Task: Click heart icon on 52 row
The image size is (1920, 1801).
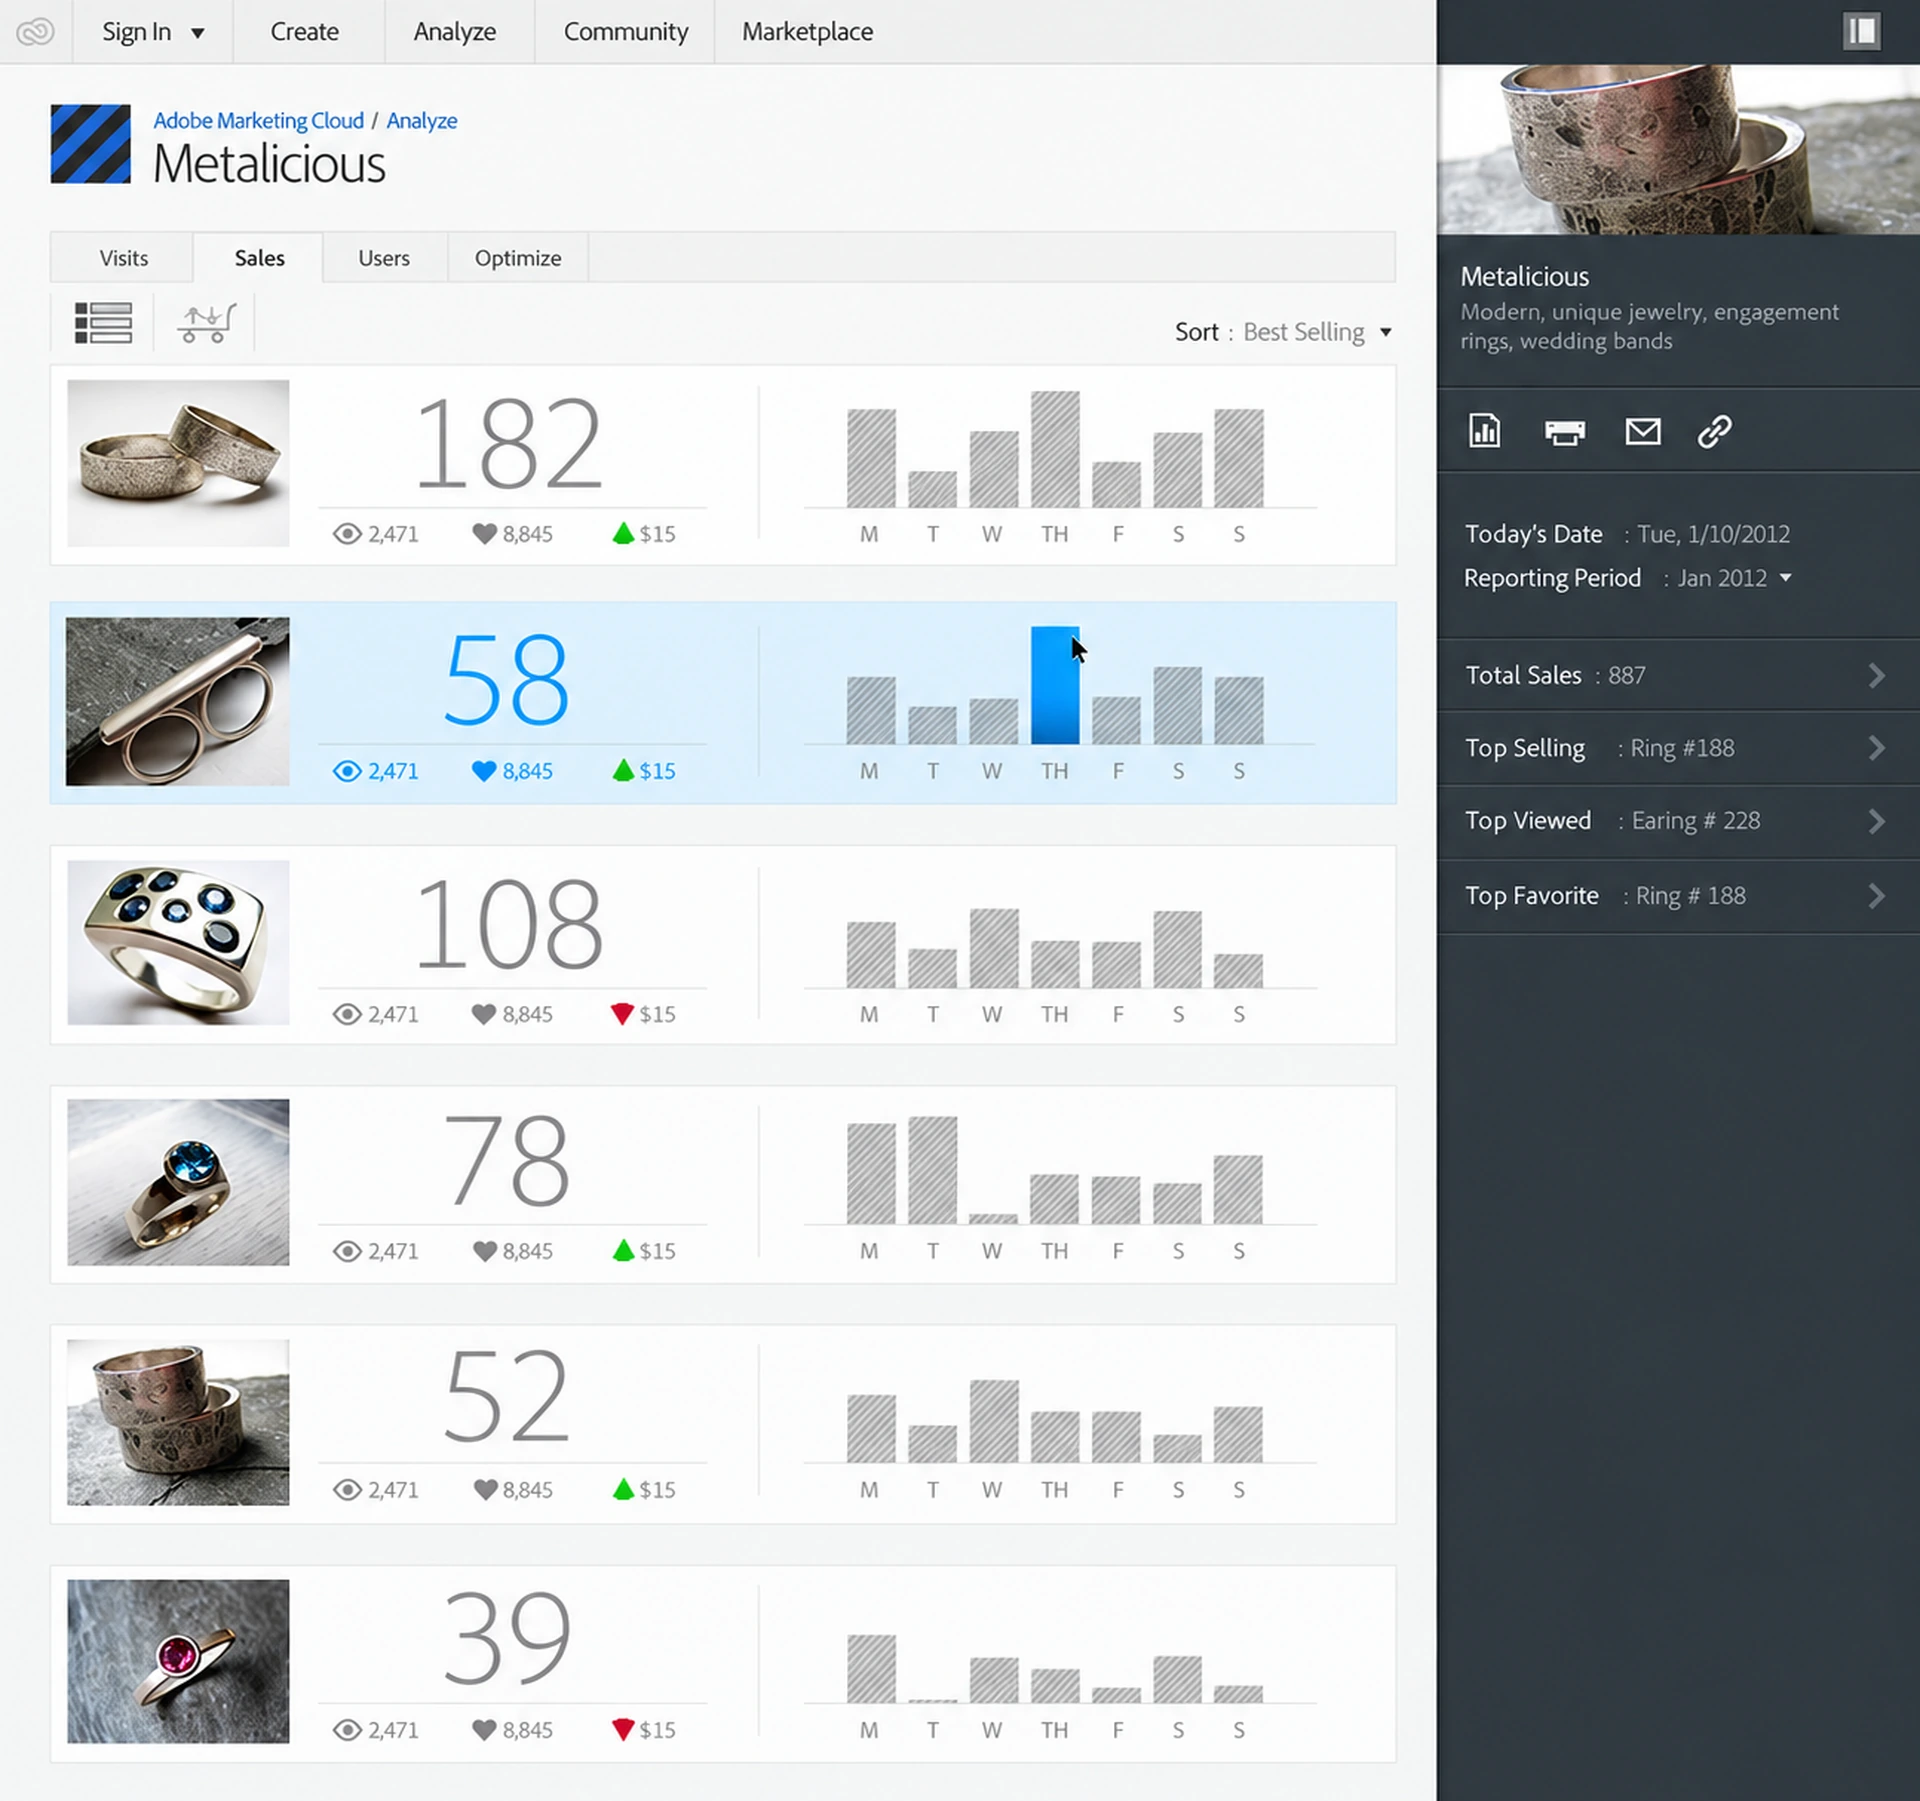Action: pos(485,1490)
